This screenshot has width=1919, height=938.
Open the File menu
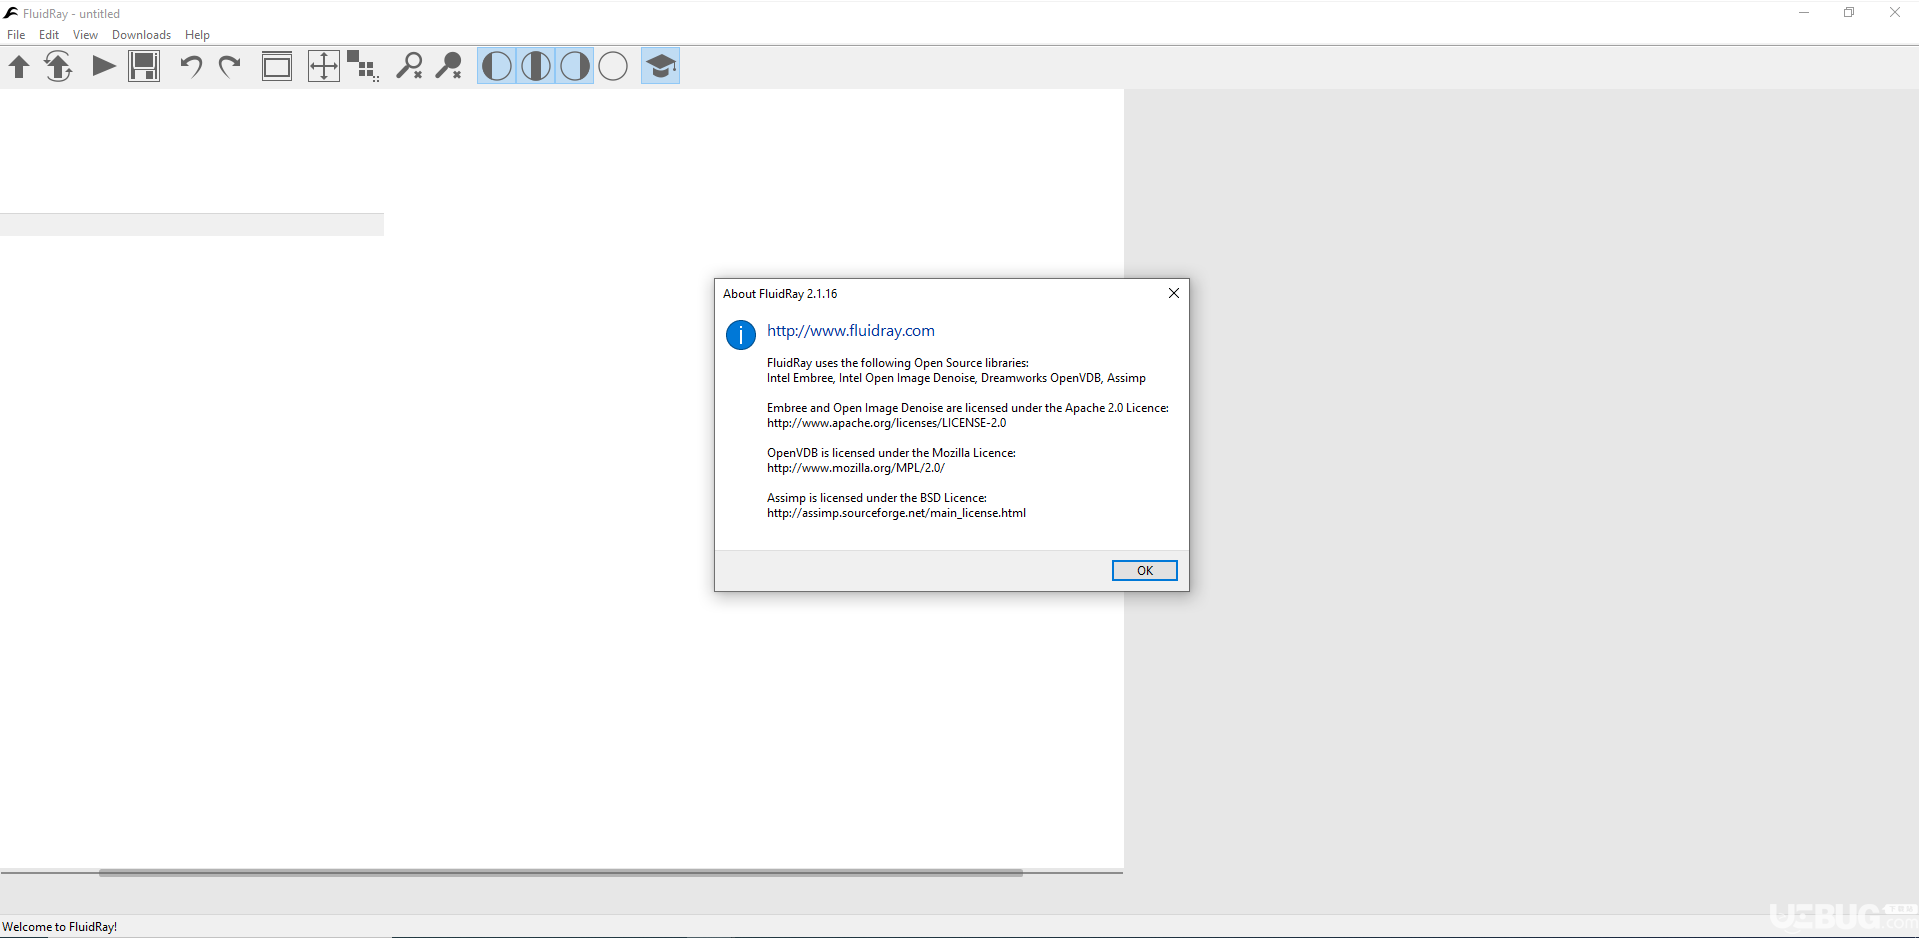[x=16, y=35]
